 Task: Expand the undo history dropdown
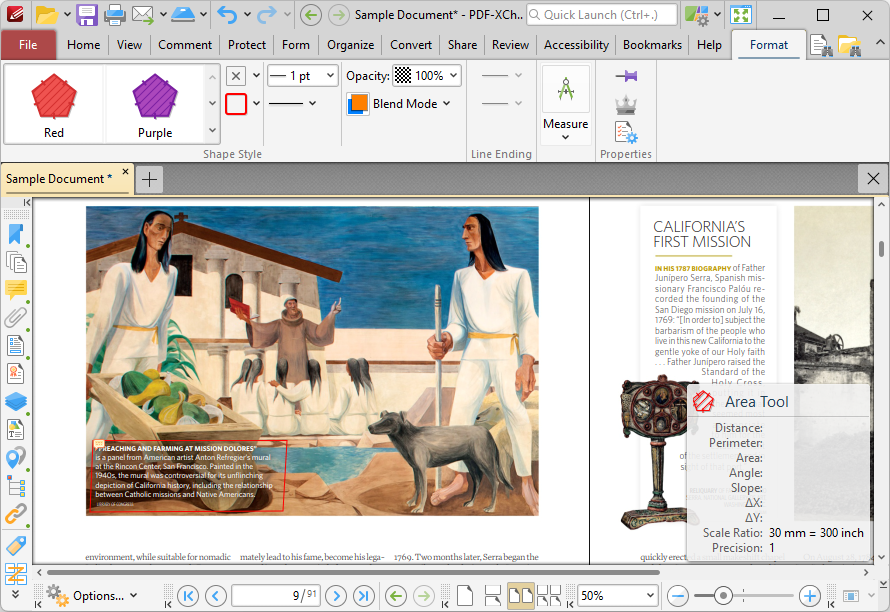pyautogui.click(x=247, y=15)
